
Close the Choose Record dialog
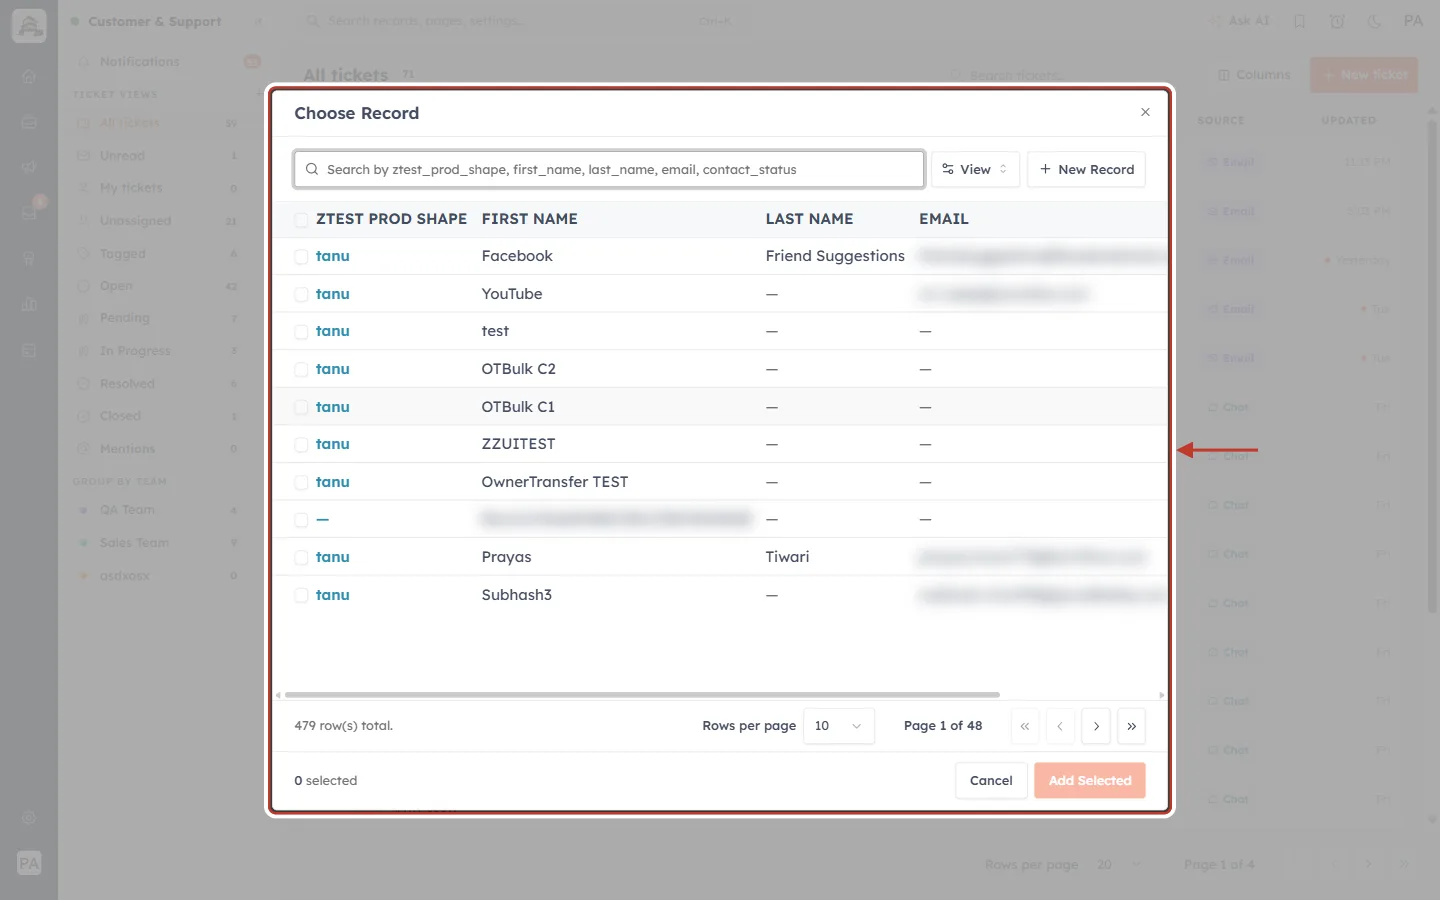(x=1145, y=112)
